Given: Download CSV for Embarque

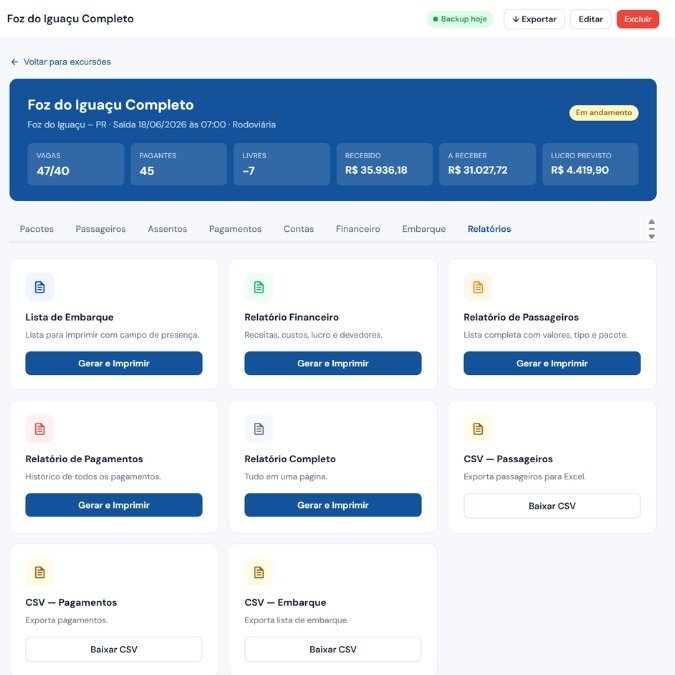Looking at the screenshot, I should 333,649.
